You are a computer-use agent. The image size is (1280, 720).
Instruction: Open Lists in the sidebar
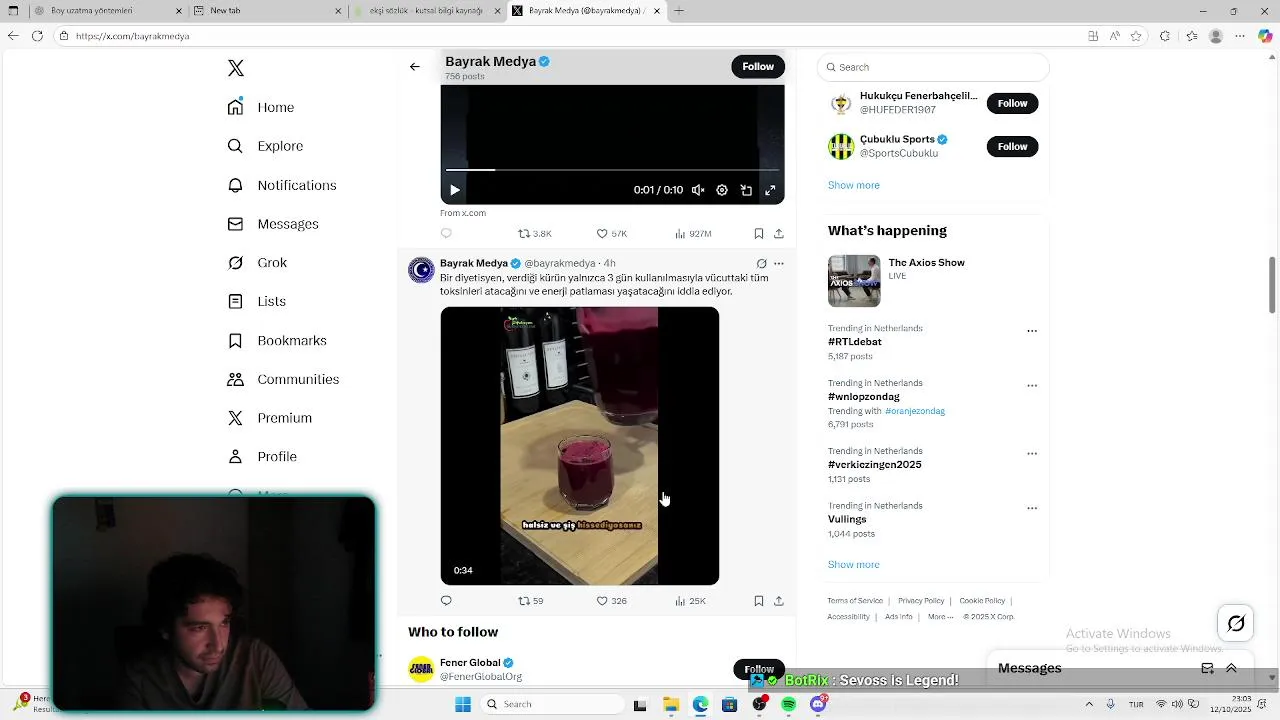tap(256, 301)
